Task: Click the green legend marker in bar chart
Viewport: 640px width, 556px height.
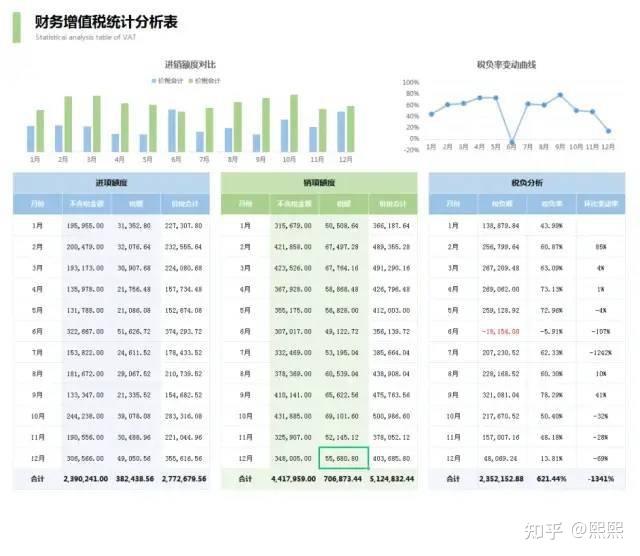Action: click(x=191, y=81)
